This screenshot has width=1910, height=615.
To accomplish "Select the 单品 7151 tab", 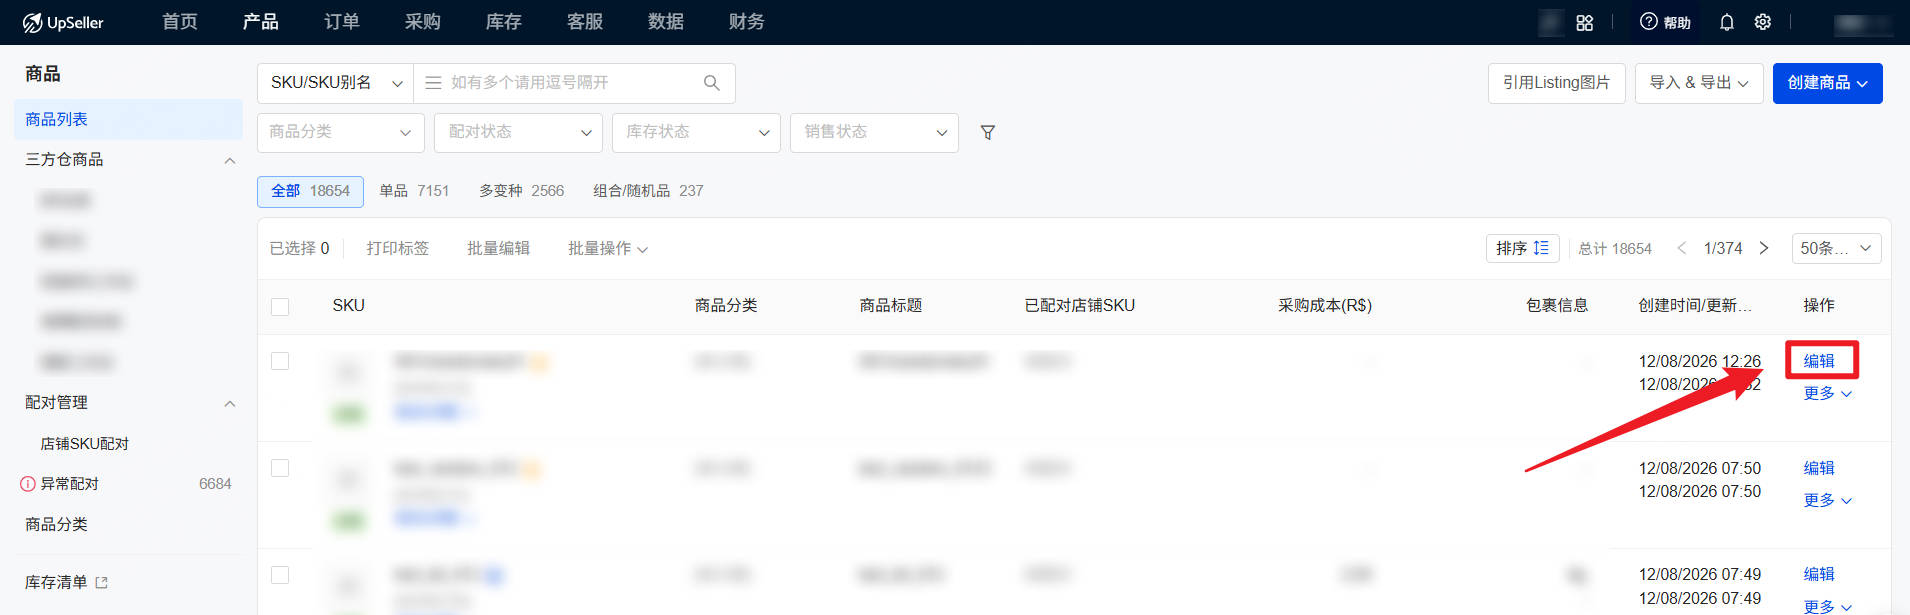I will 414,191.
